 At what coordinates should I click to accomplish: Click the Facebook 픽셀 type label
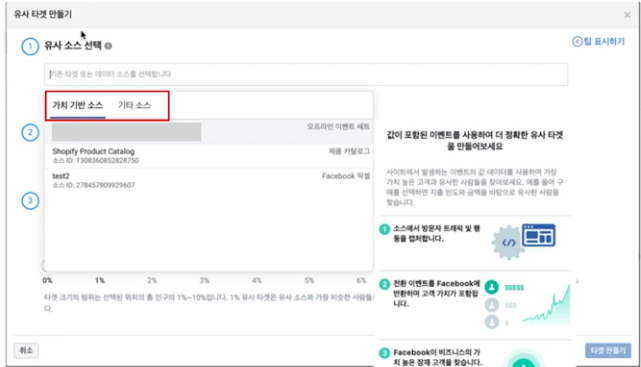click(346, 176)
